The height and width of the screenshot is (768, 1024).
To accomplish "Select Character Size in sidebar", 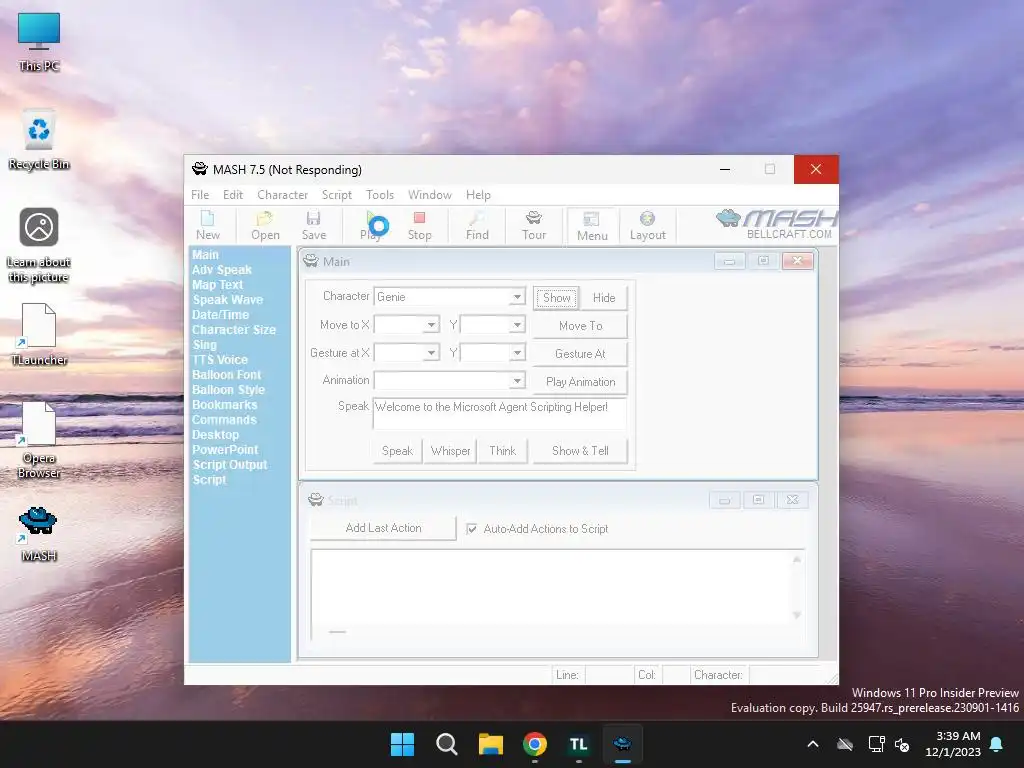I will 233,330.
